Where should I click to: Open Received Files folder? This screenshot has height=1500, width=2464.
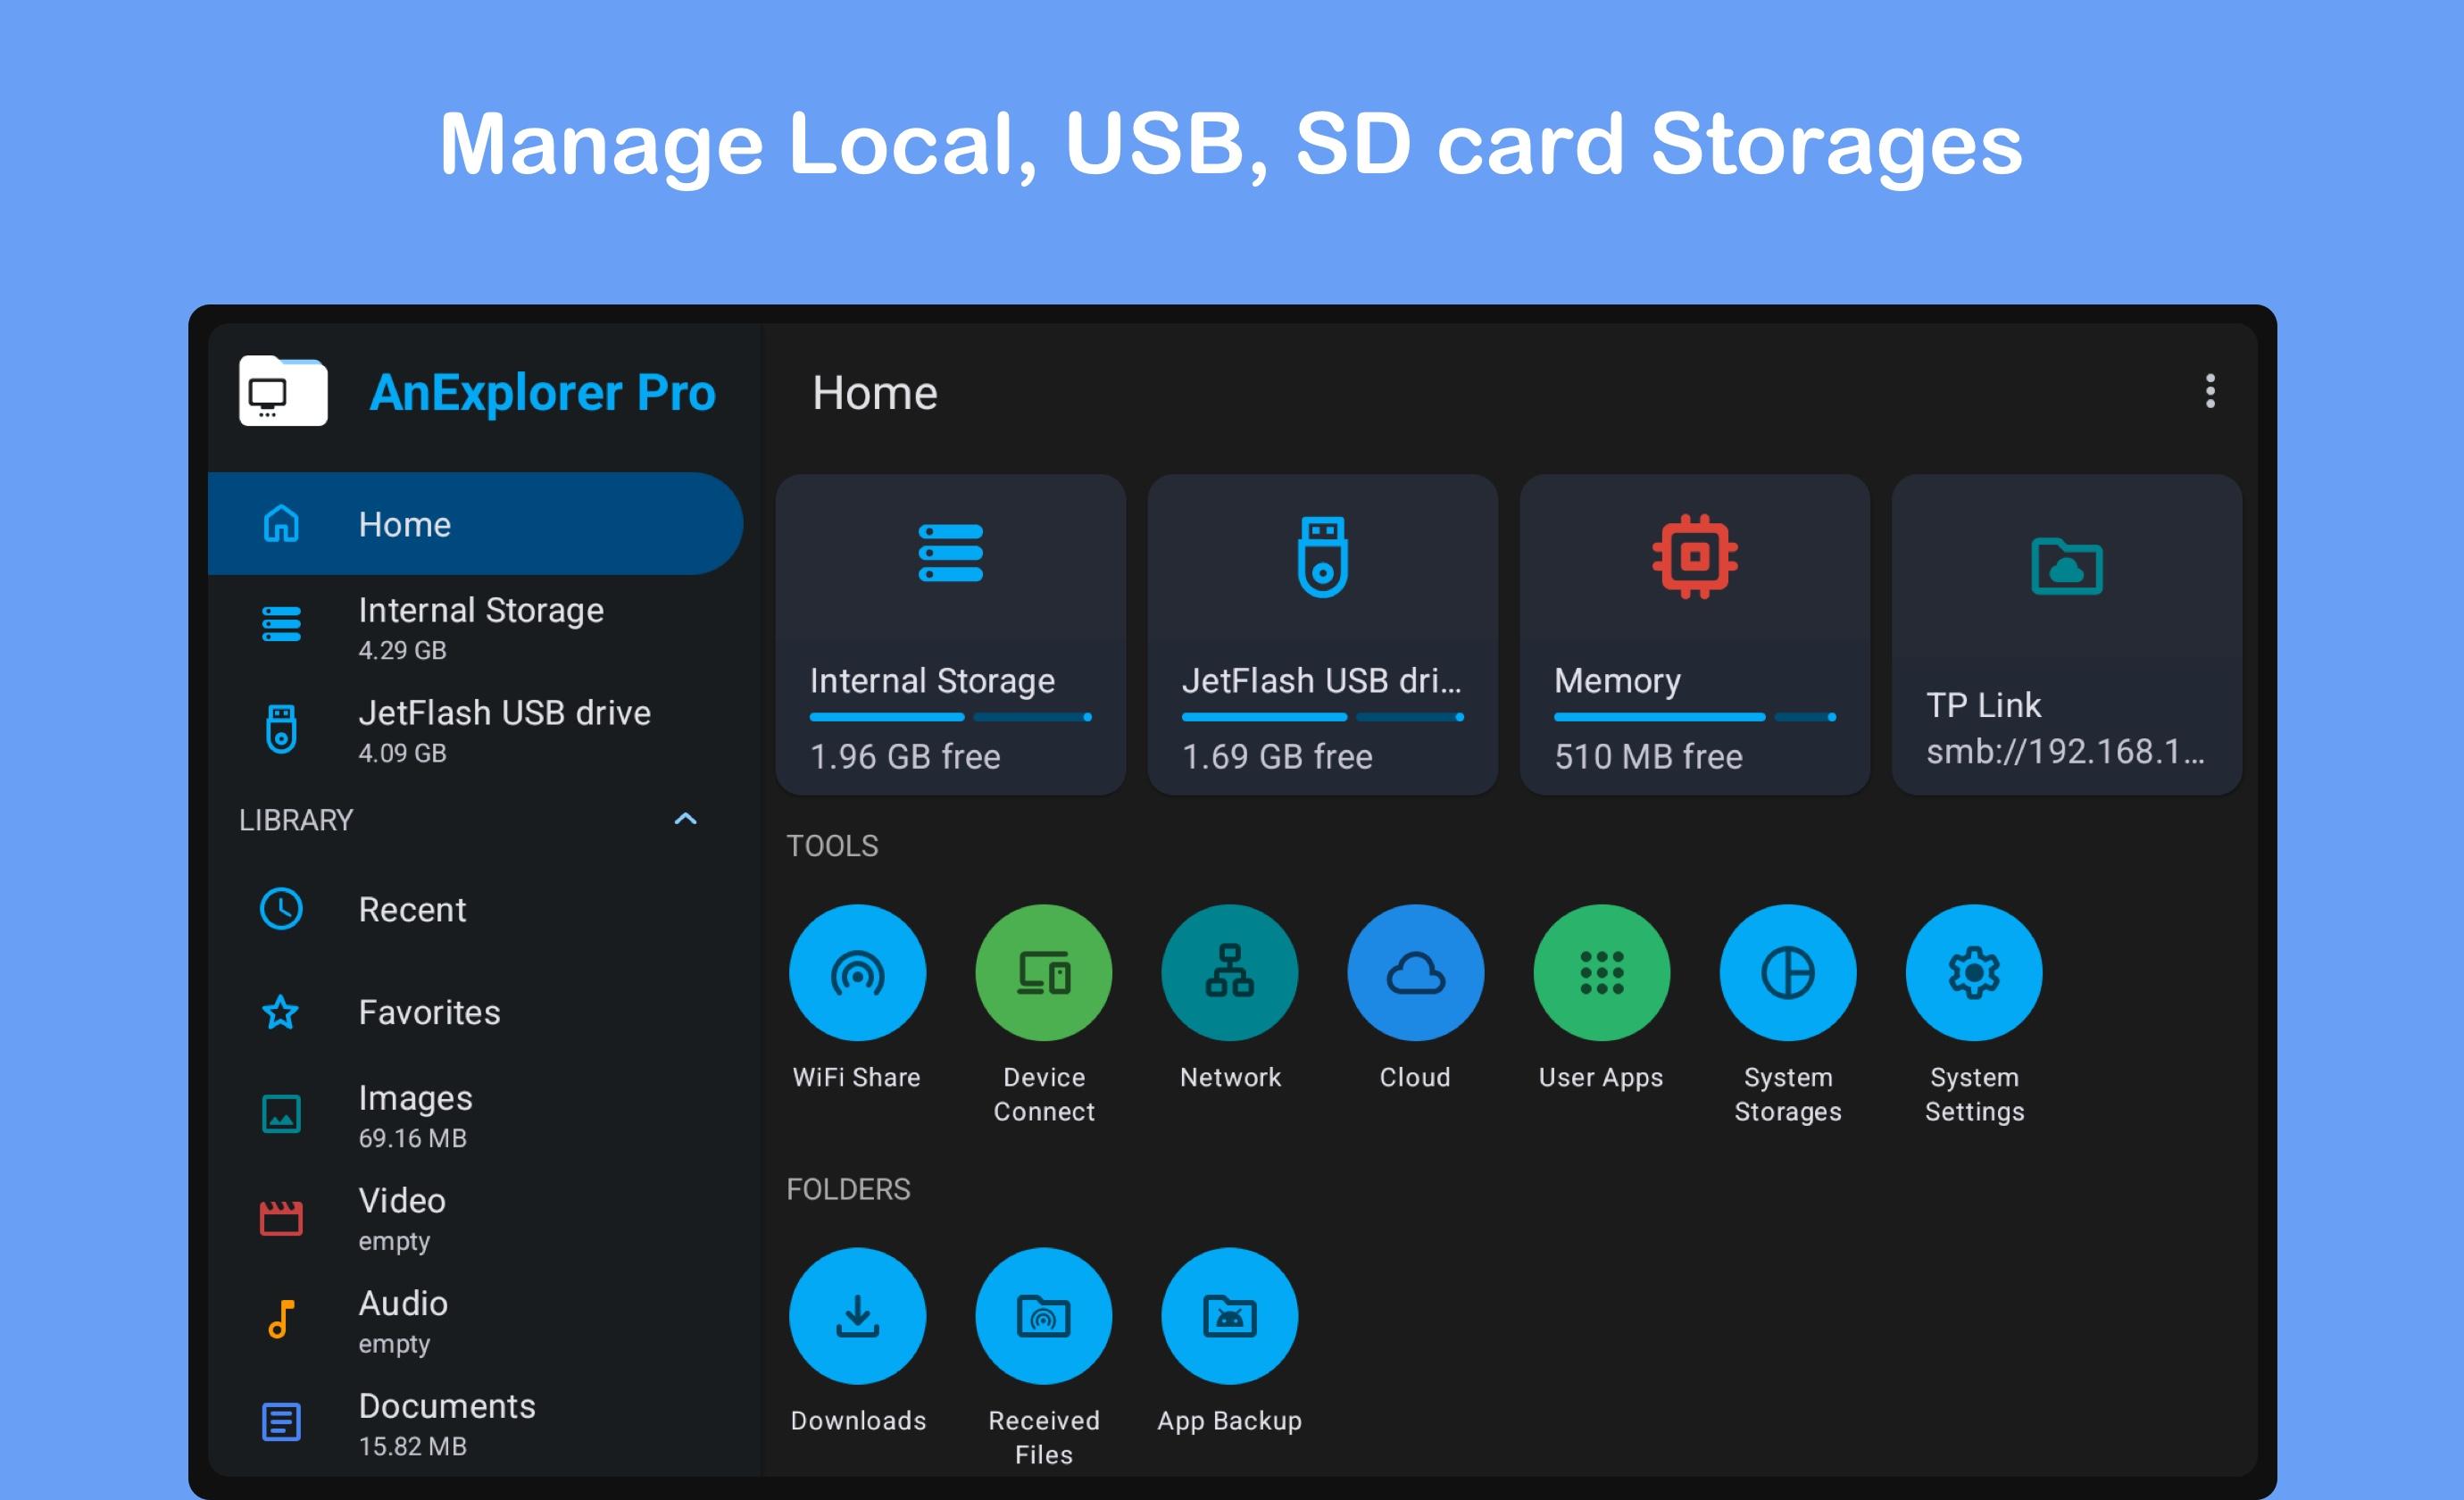(1043, 1315)
